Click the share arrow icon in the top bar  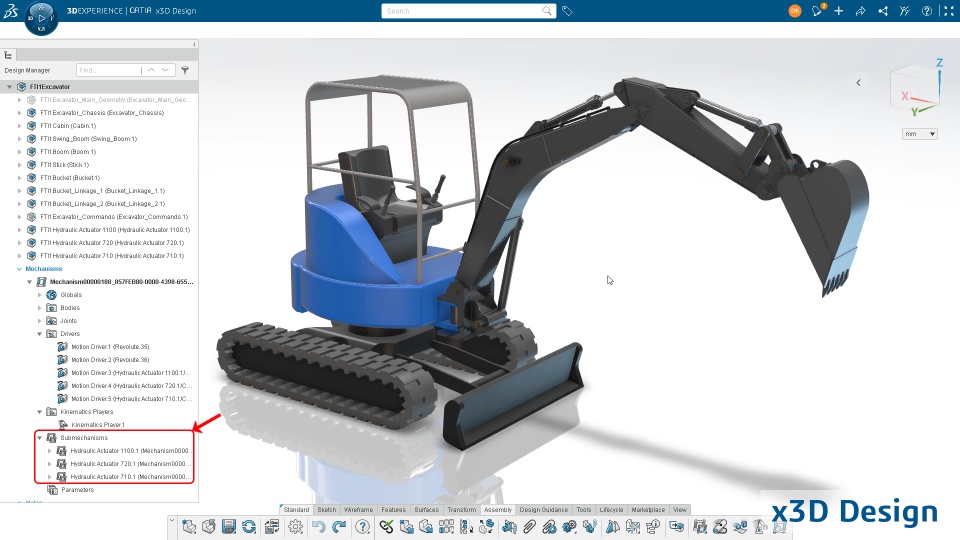(x=860, y=11)
